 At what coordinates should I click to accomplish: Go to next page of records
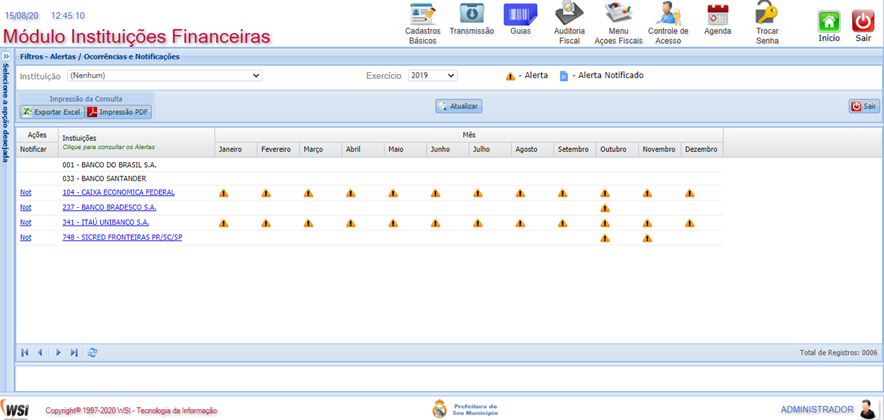[58, 353]
